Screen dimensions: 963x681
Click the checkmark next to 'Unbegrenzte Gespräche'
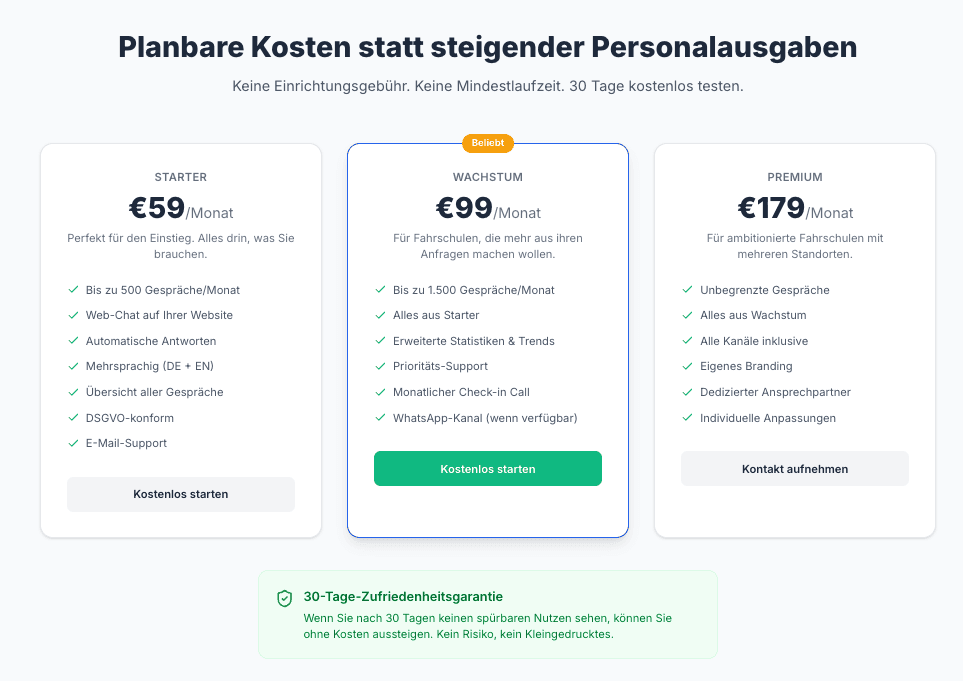[687, 289]
